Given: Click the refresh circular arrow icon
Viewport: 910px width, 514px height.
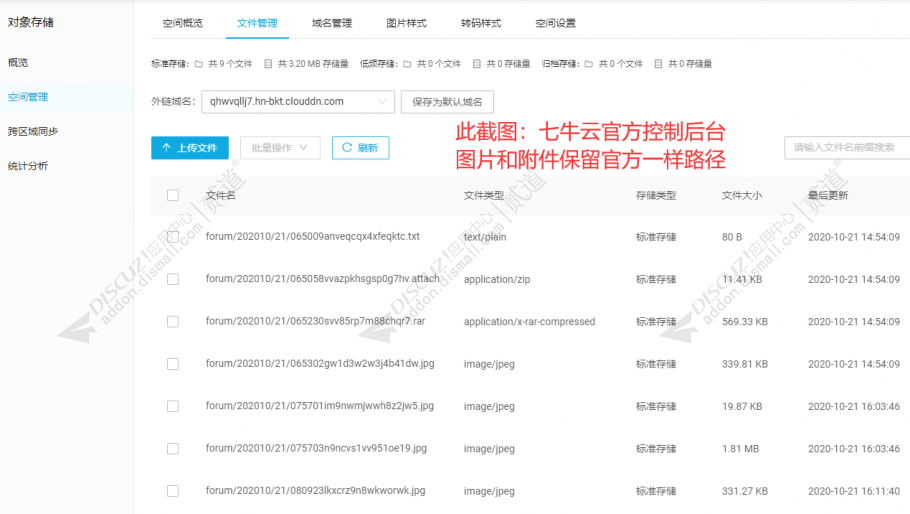Looking at the screenshot, I should coord(346,147).
